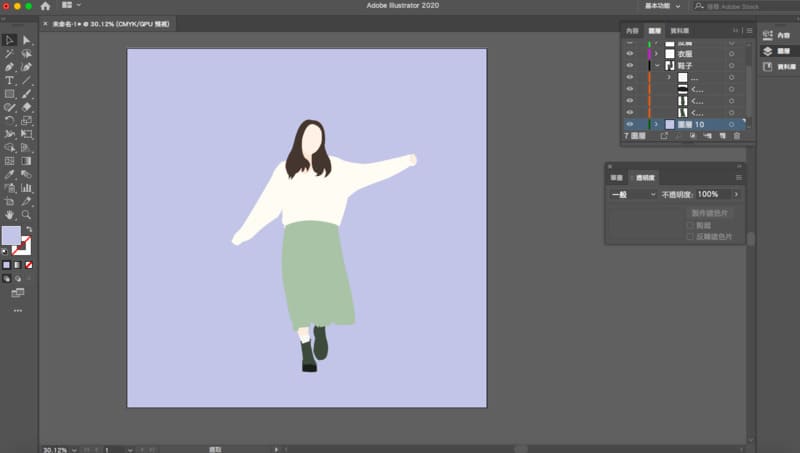Image resolution: width=800 pixels, height=453 pixels.
Task: Open Edit Toolbar three dots
Action: coord(18,310)
